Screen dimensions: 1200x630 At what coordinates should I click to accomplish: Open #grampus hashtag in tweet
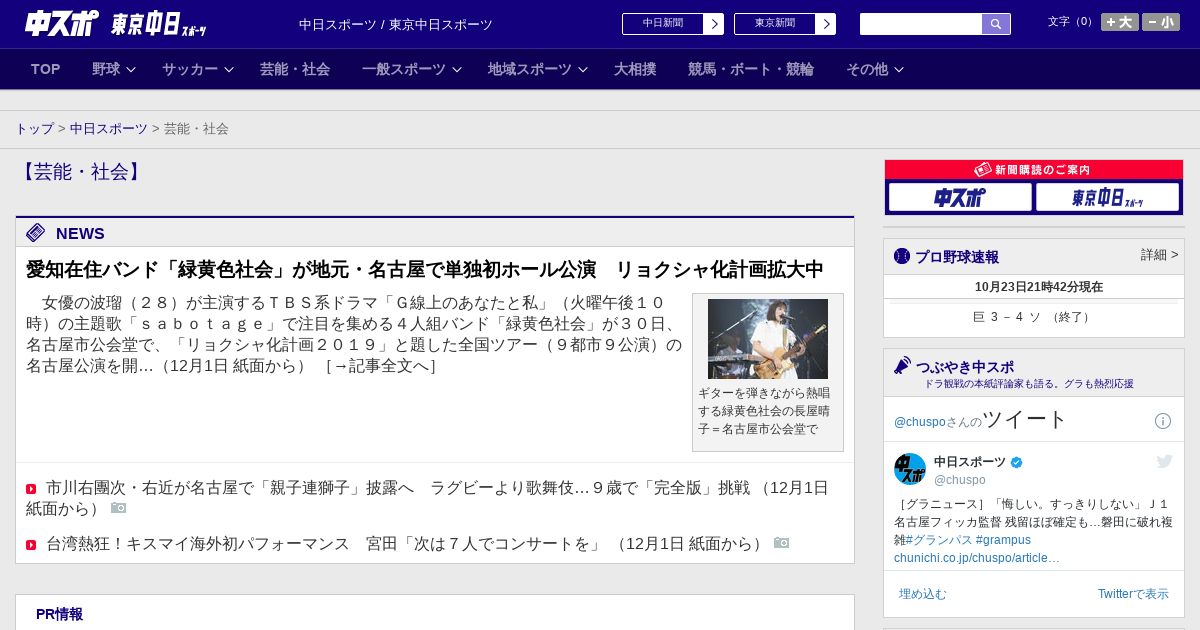pyautogui.click(x=1003, y=540)
